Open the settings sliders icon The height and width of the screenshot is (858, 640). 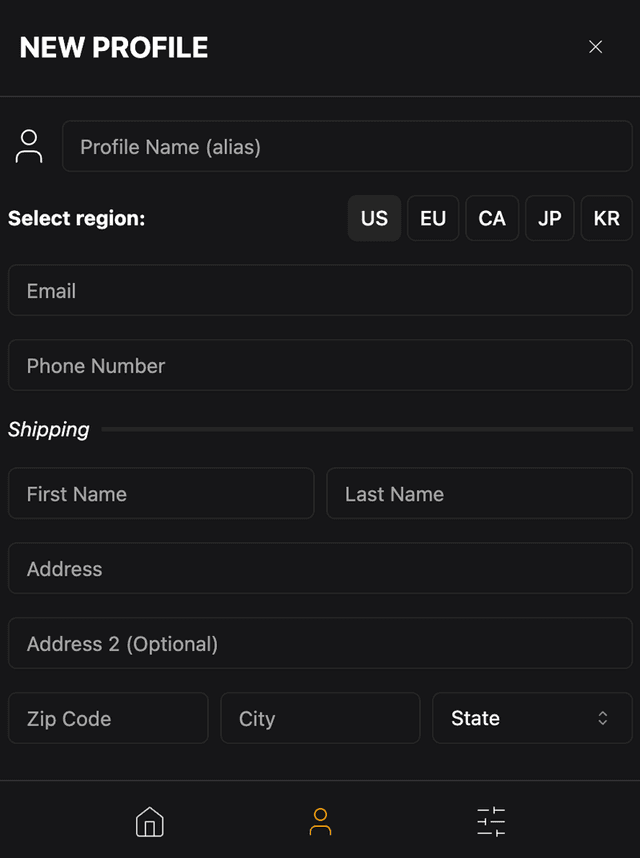pyautogui.click(x=491, y=821)
